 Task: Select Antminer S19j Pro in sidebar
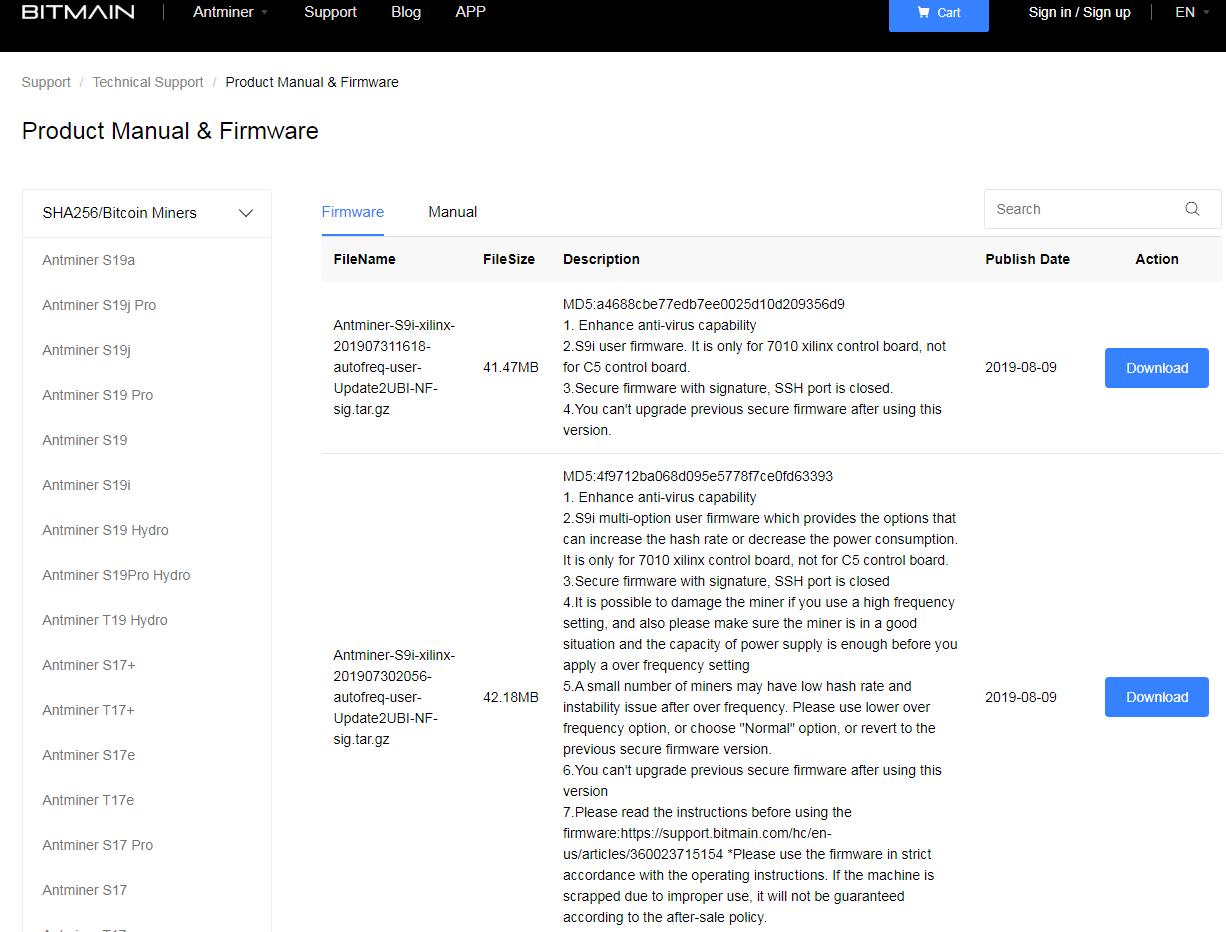[99, 305]
